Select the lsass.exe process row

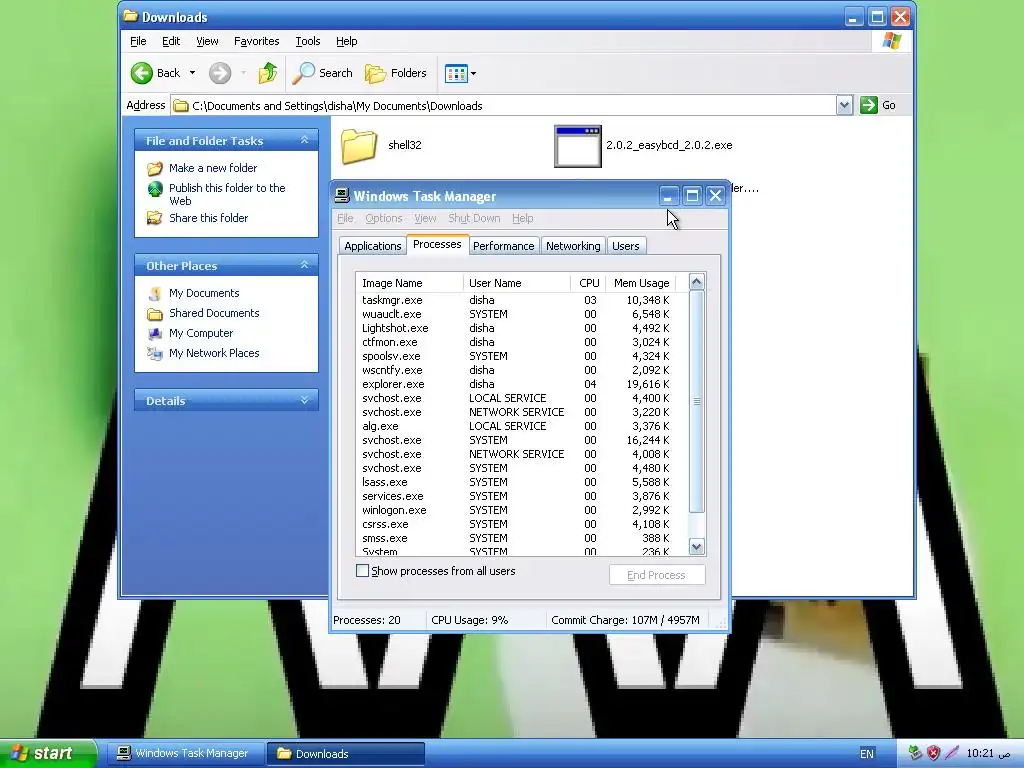pyautogui.click(x=521, y=482)
